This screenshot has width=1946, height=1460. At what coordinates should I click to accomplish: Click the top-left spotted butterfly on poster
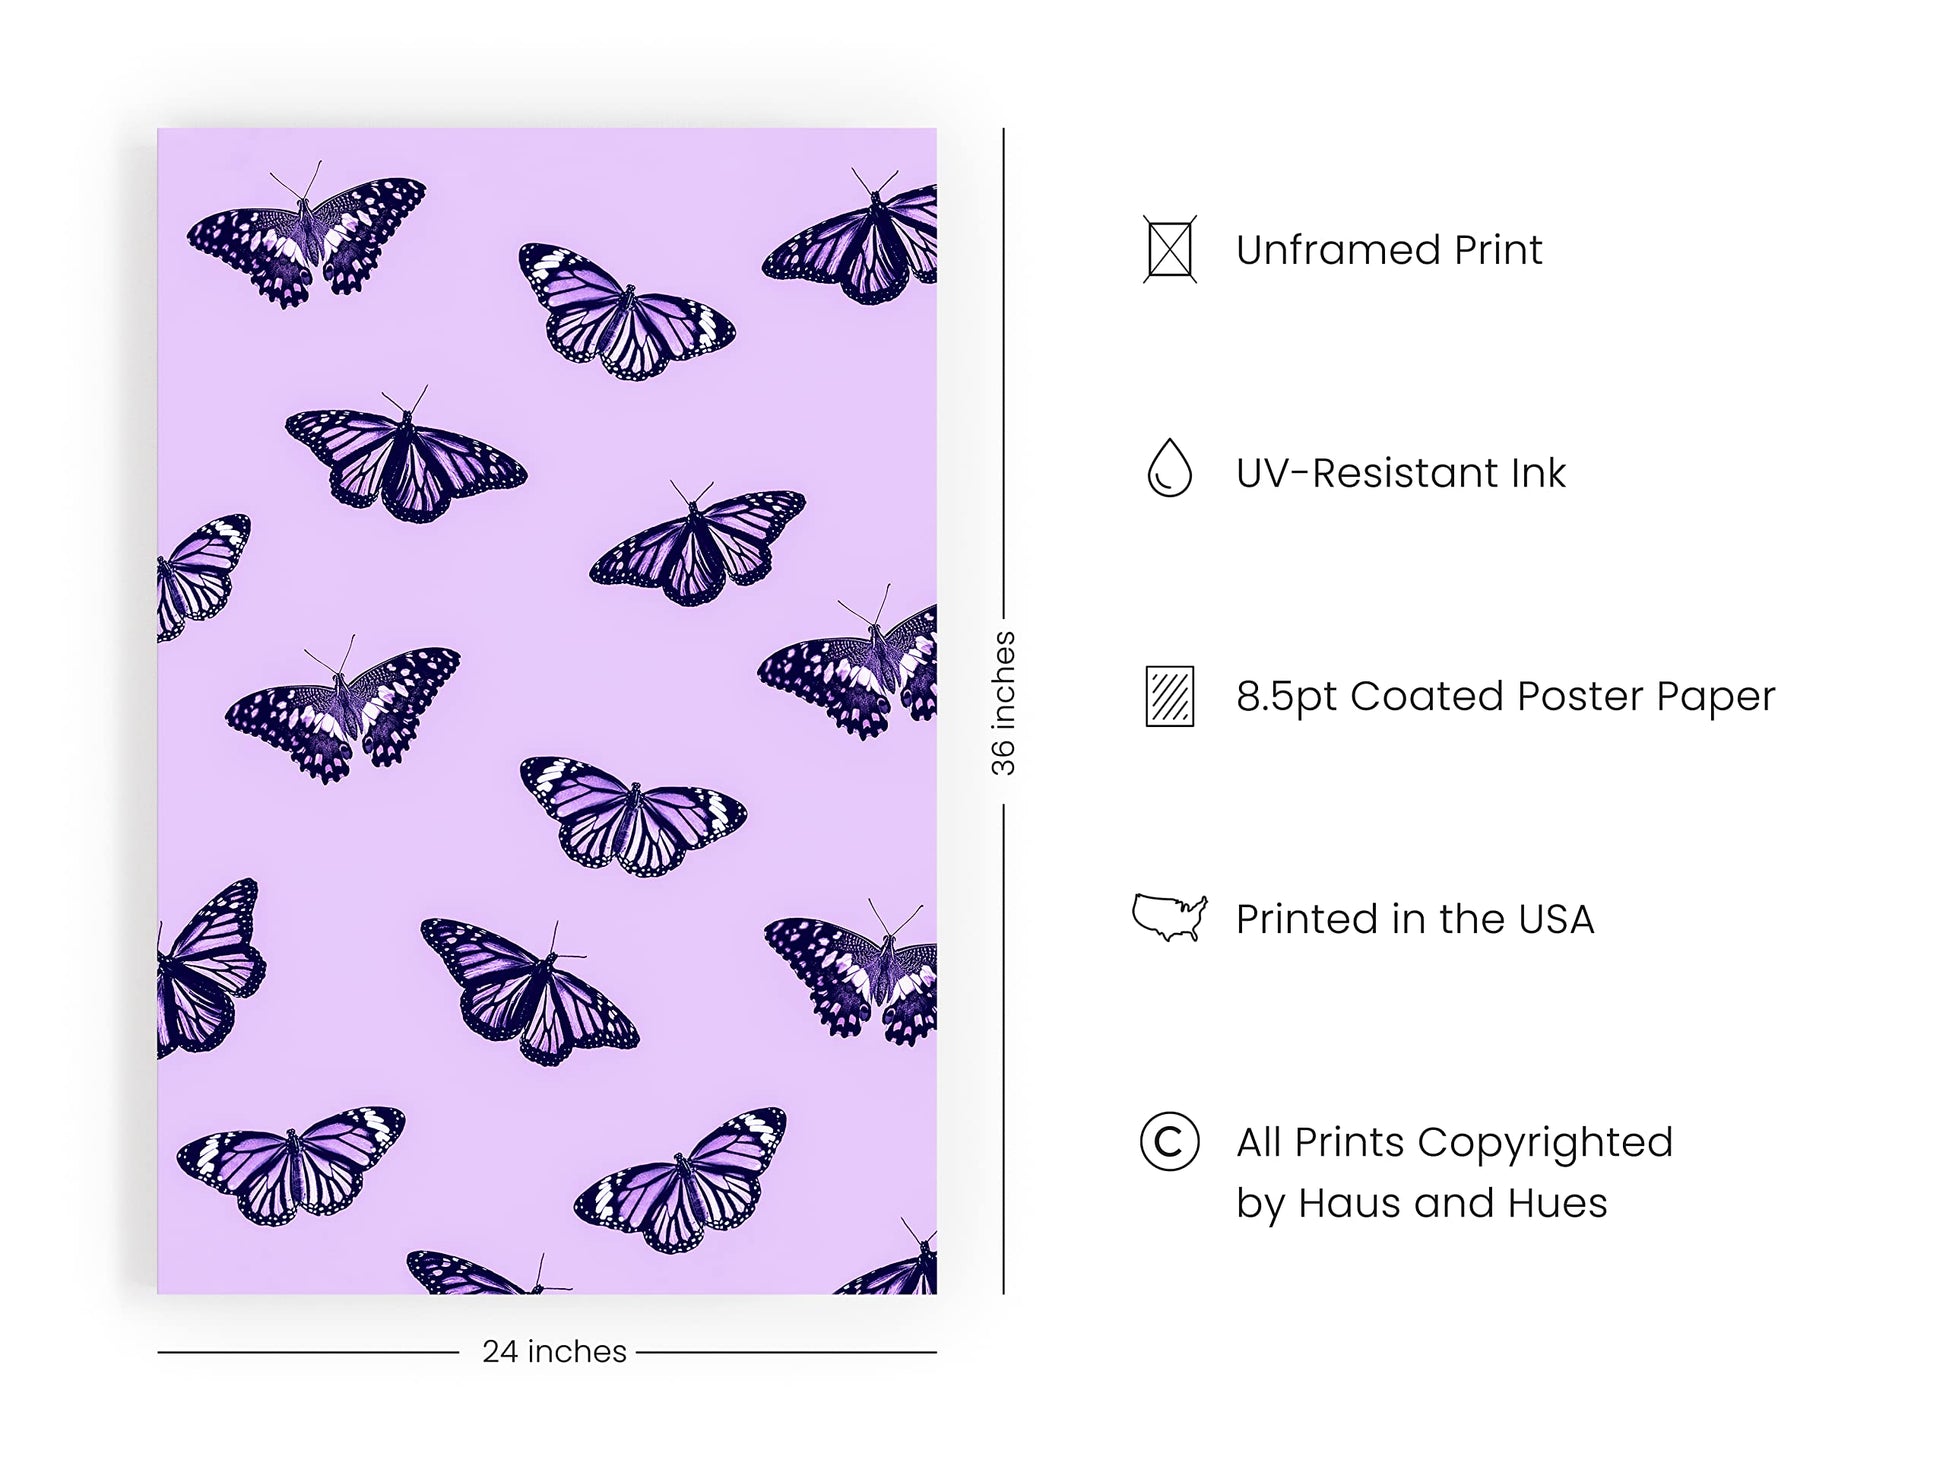(x=305, y=238)
